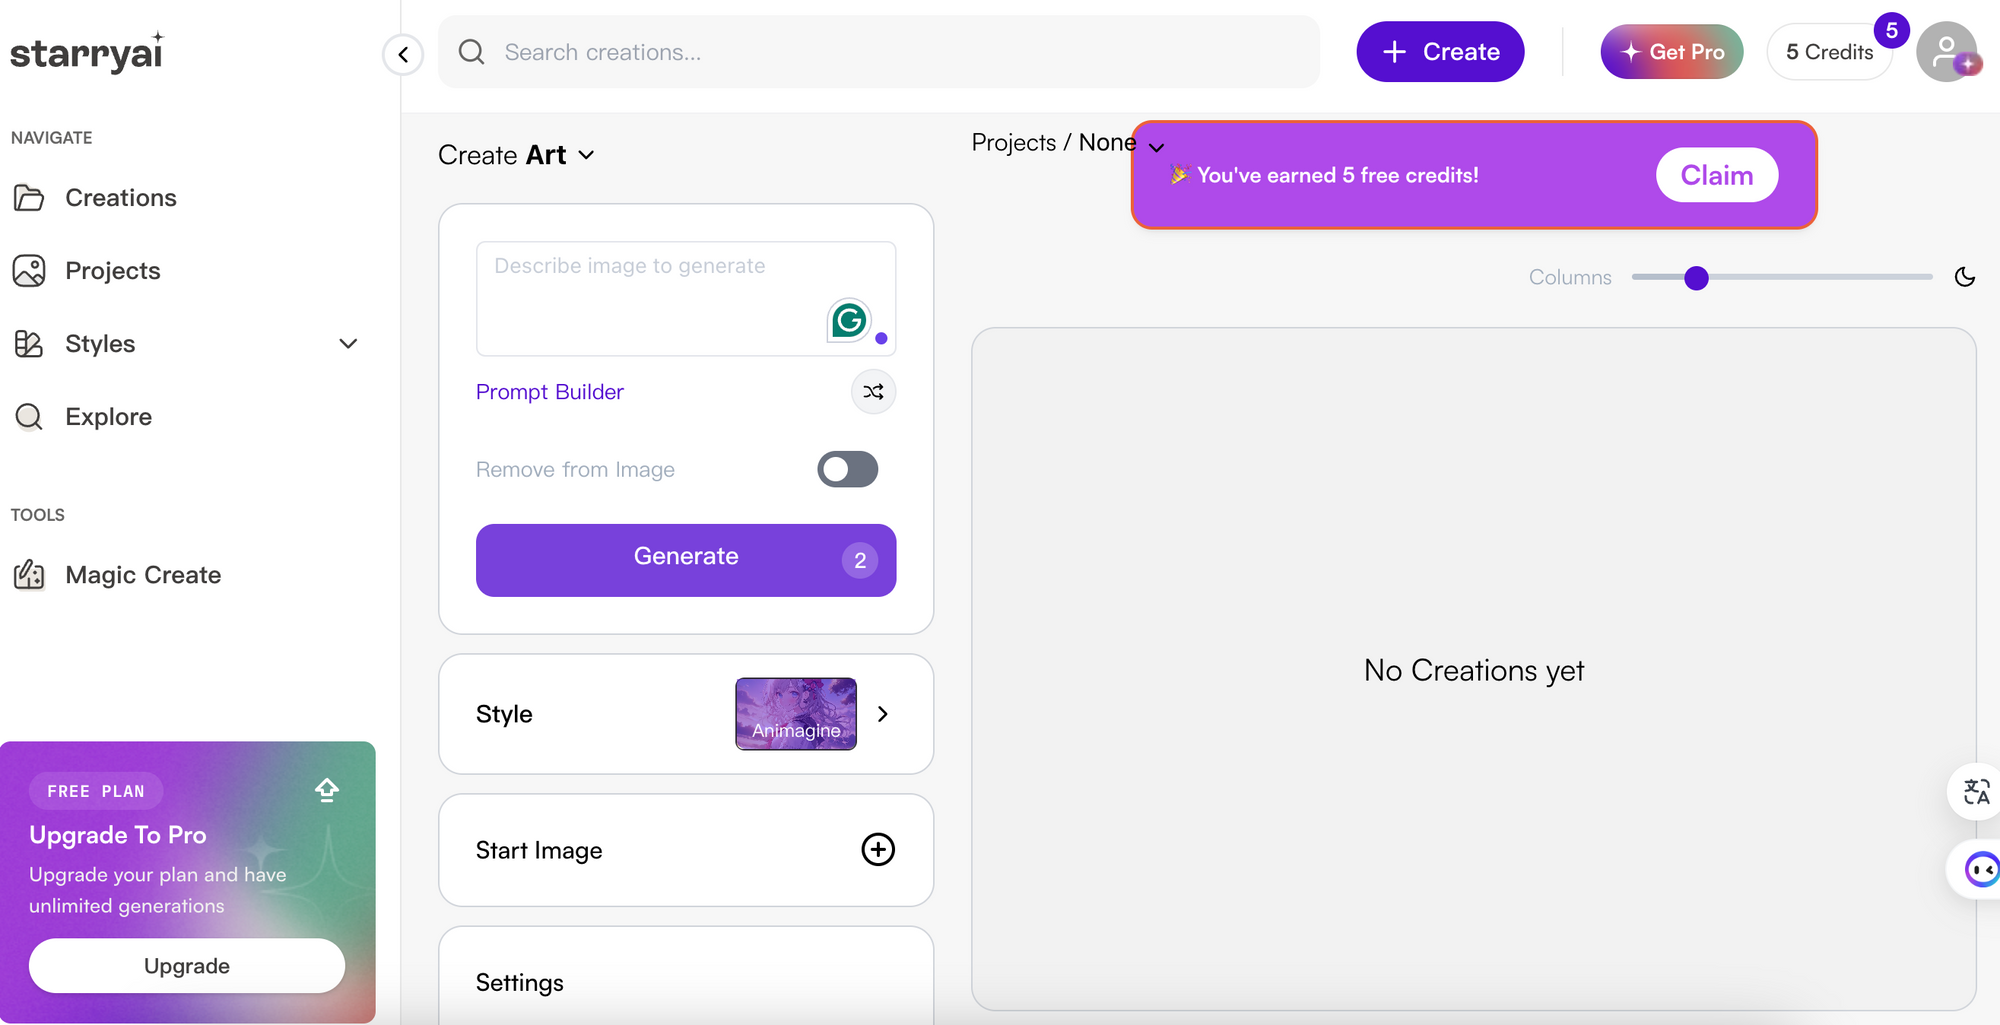Go to Explore in the sidebar
This screenshot has height=1025, width=2000.
pos(109,417)
